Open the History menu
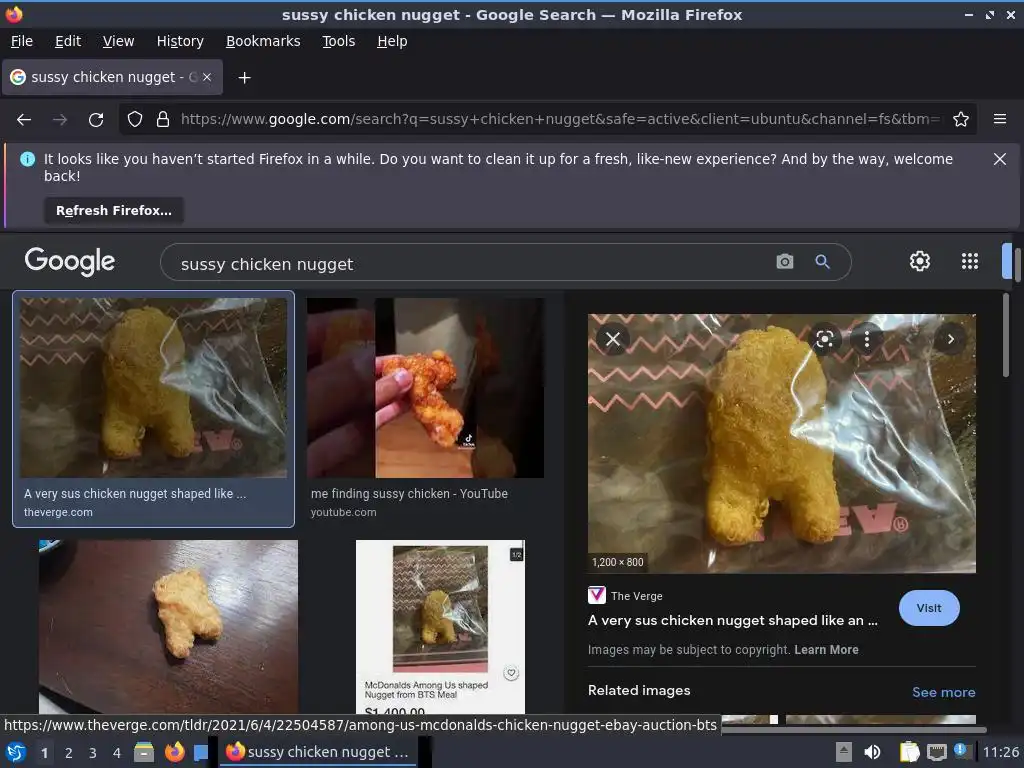1024x768 pixels. click(x=180, y=41)
